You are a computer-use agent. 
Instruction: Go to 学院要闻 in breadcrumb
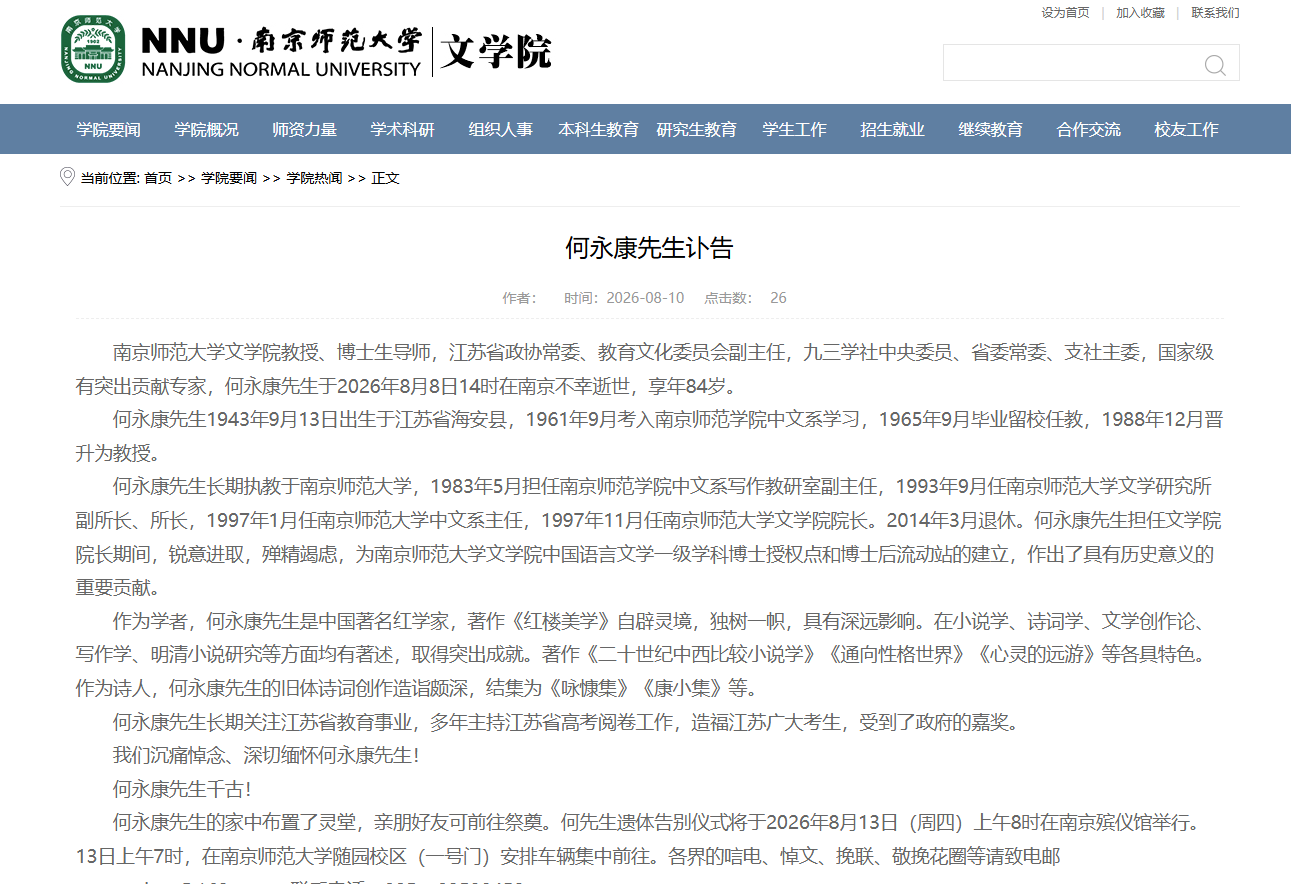coord(229,178)
